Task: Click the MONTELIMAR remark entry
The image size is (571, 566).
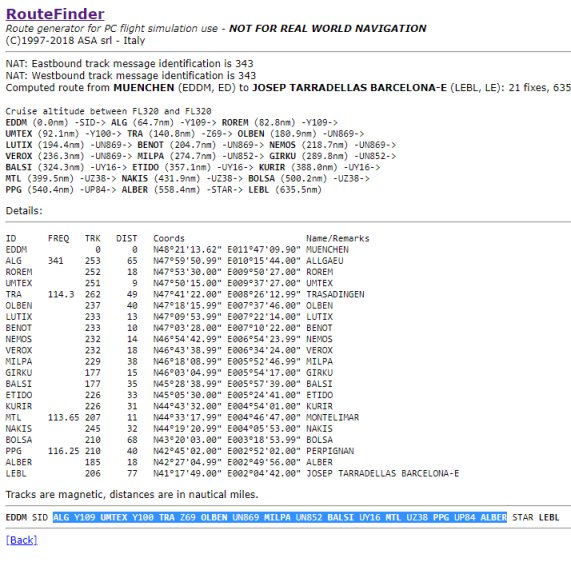Action: (x=332, y=417)
